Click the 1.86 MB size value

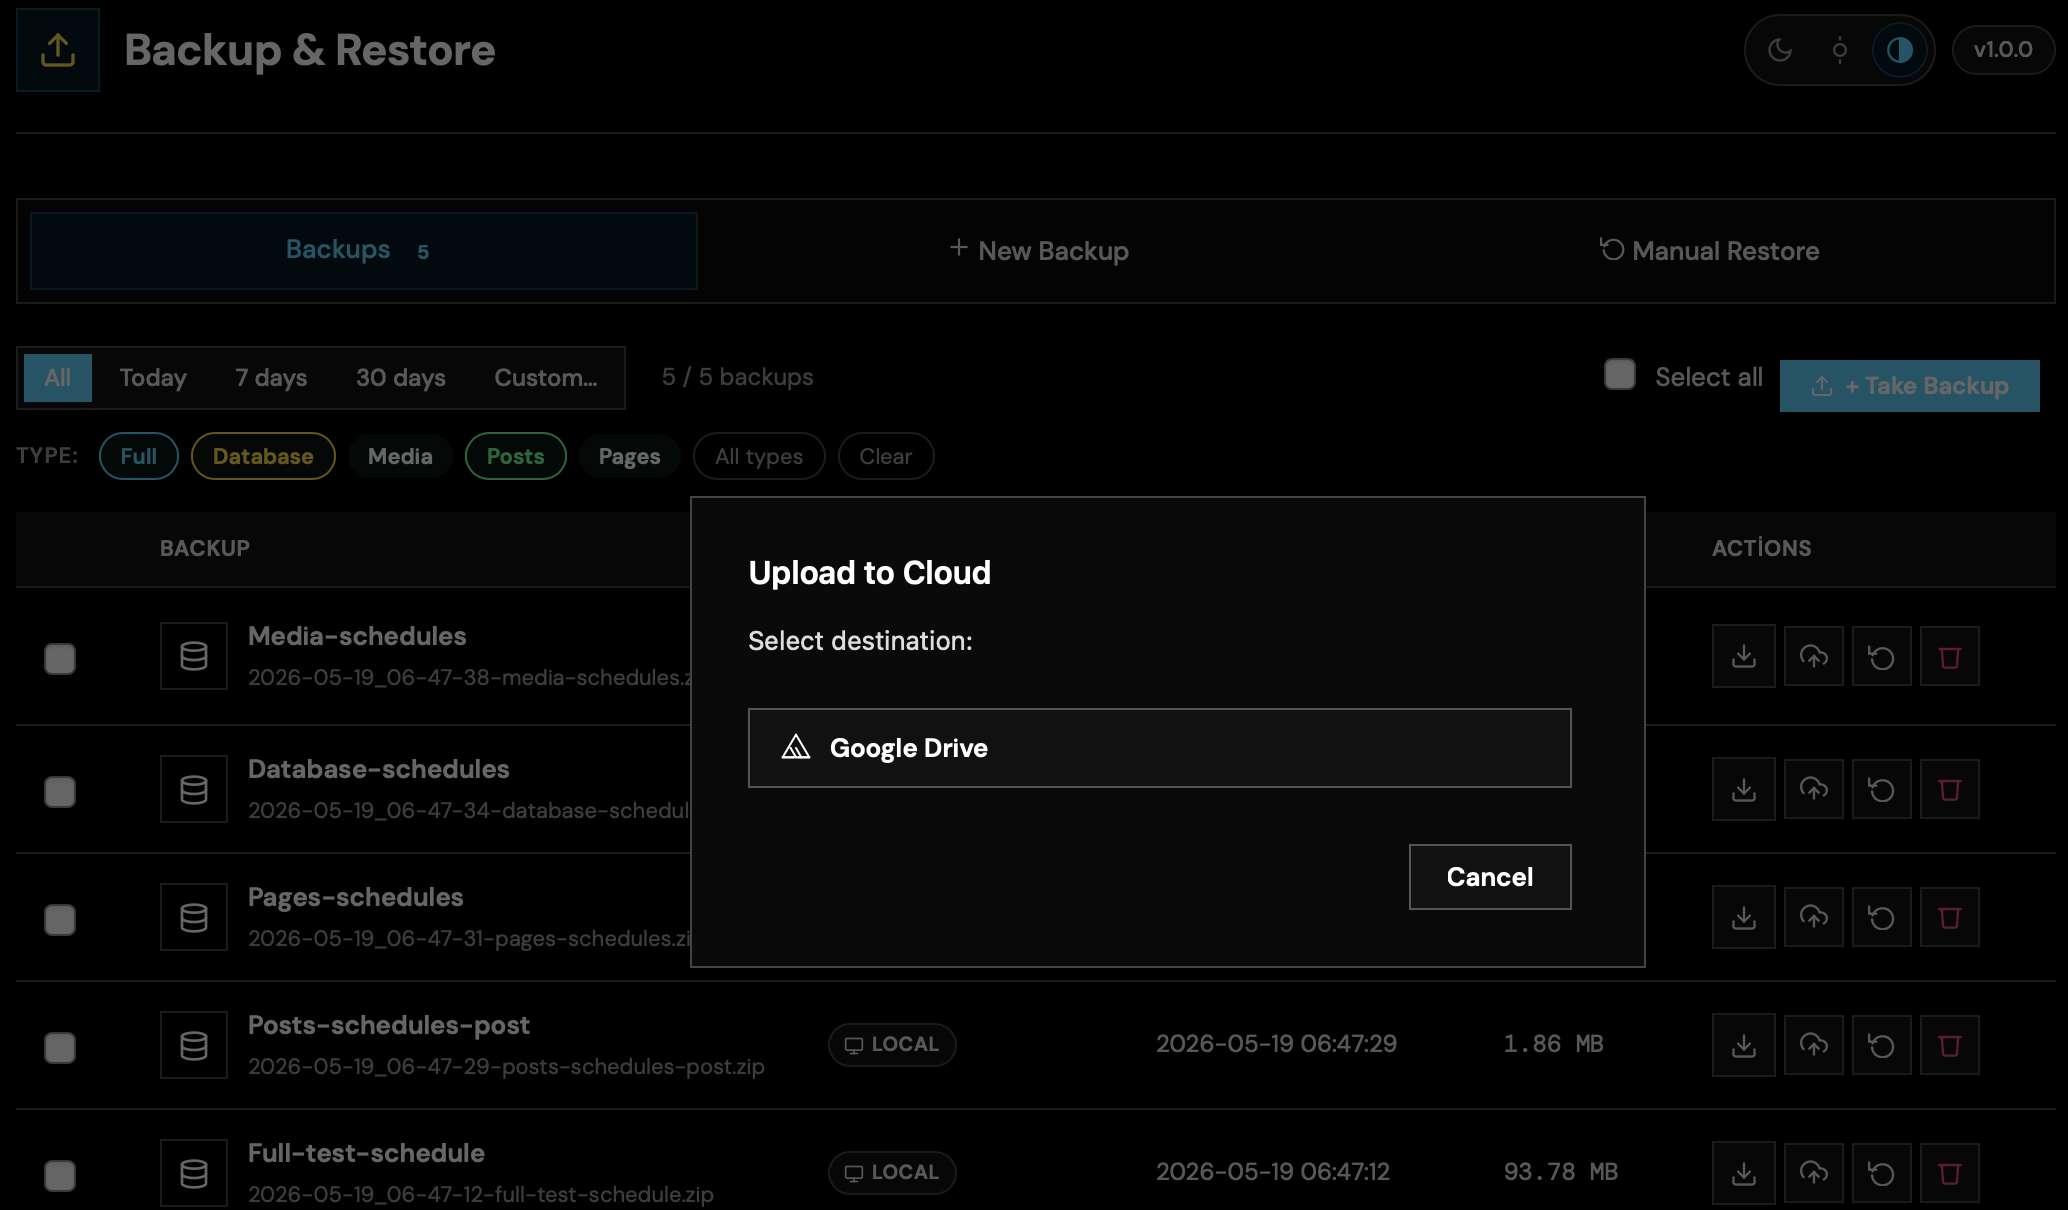1553,1044
